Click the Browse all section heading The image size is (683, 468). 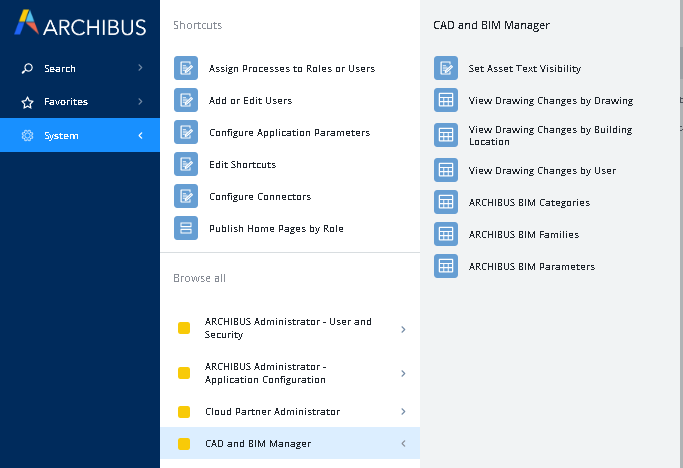coord(199,278)
